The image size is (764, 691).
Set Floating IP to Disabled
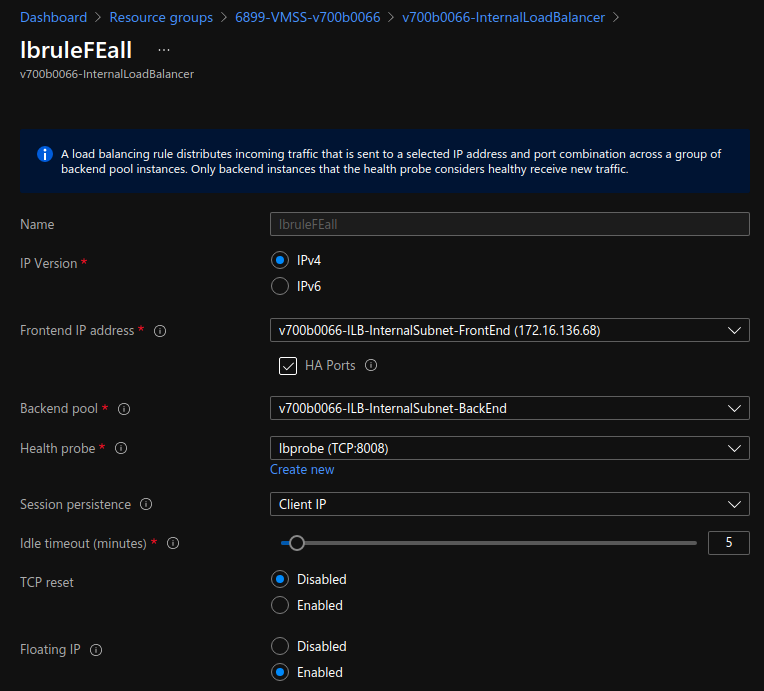(x=280, y=646)
